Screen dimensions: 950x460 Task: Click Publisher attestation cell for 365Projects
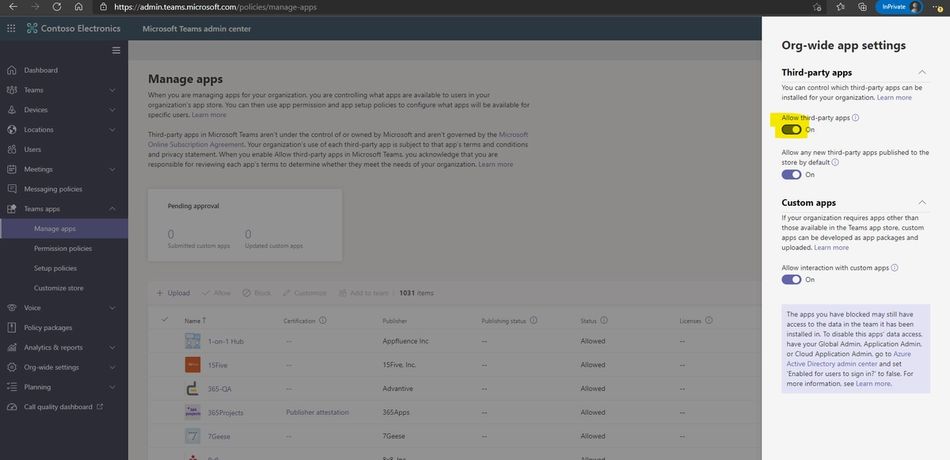(317, 412)
